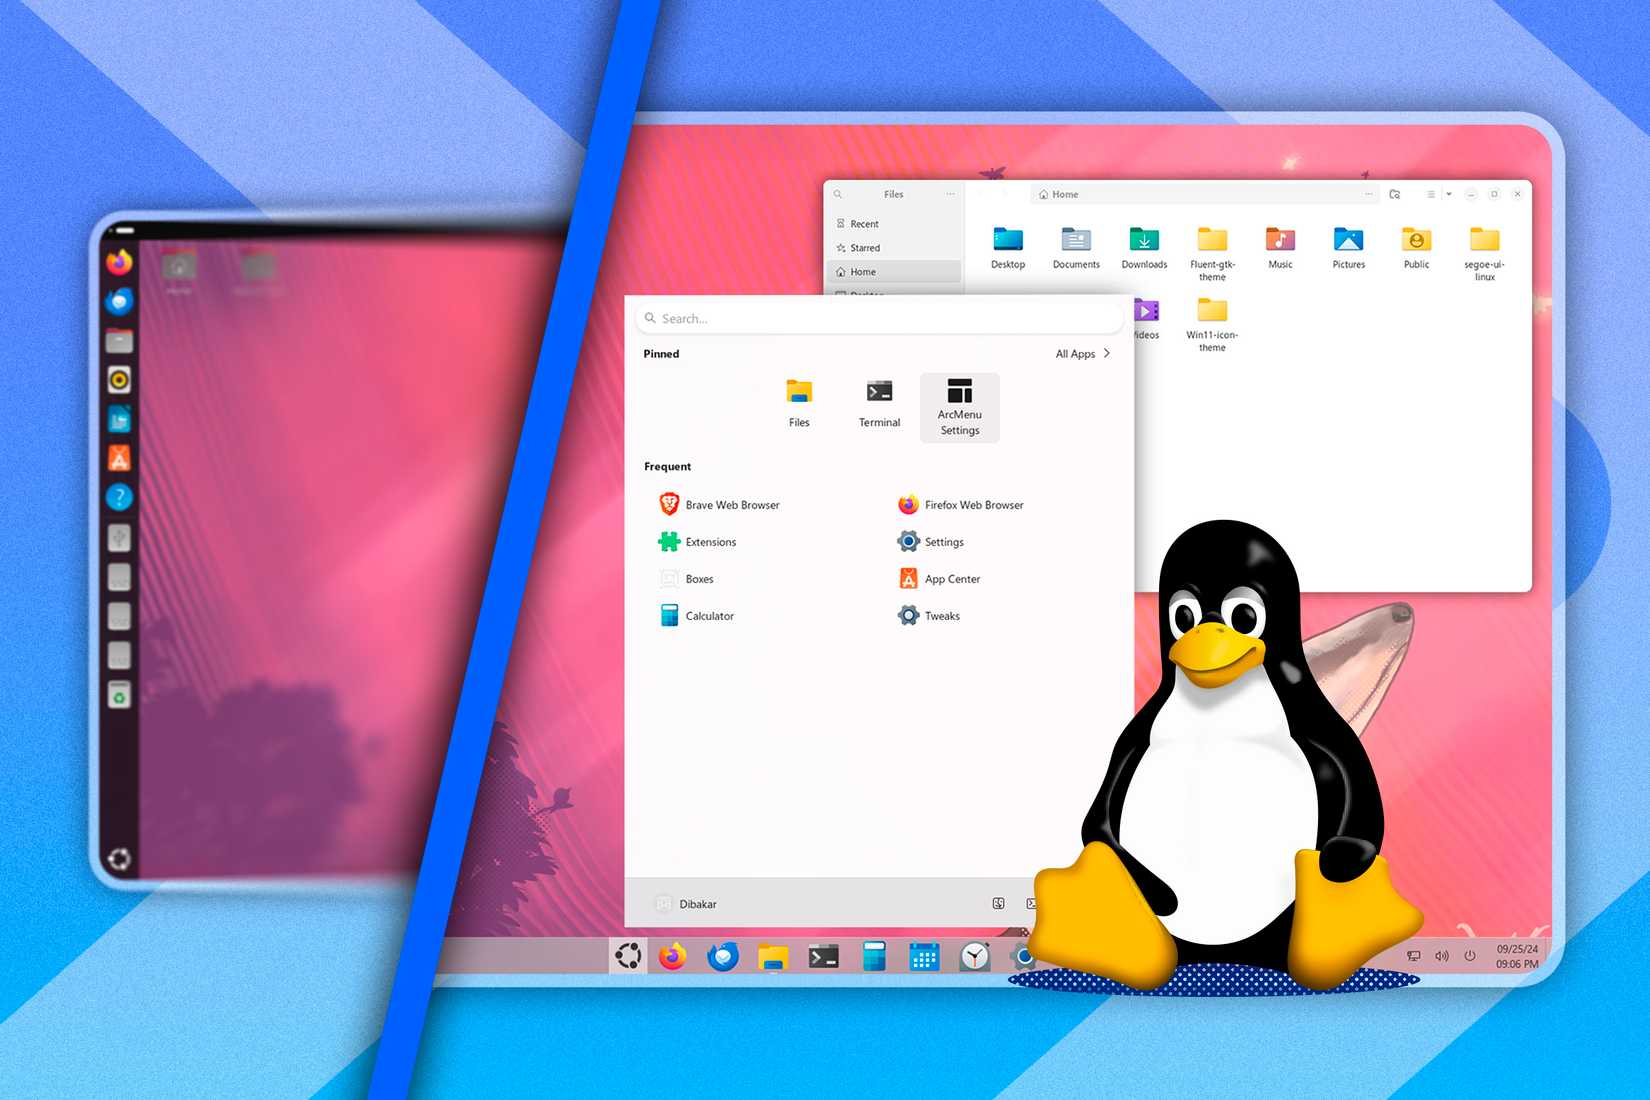This screenshot has width=1650, height=1100.
Task: Launch Tweaks from the Frequent list
Action: point(941,615)
